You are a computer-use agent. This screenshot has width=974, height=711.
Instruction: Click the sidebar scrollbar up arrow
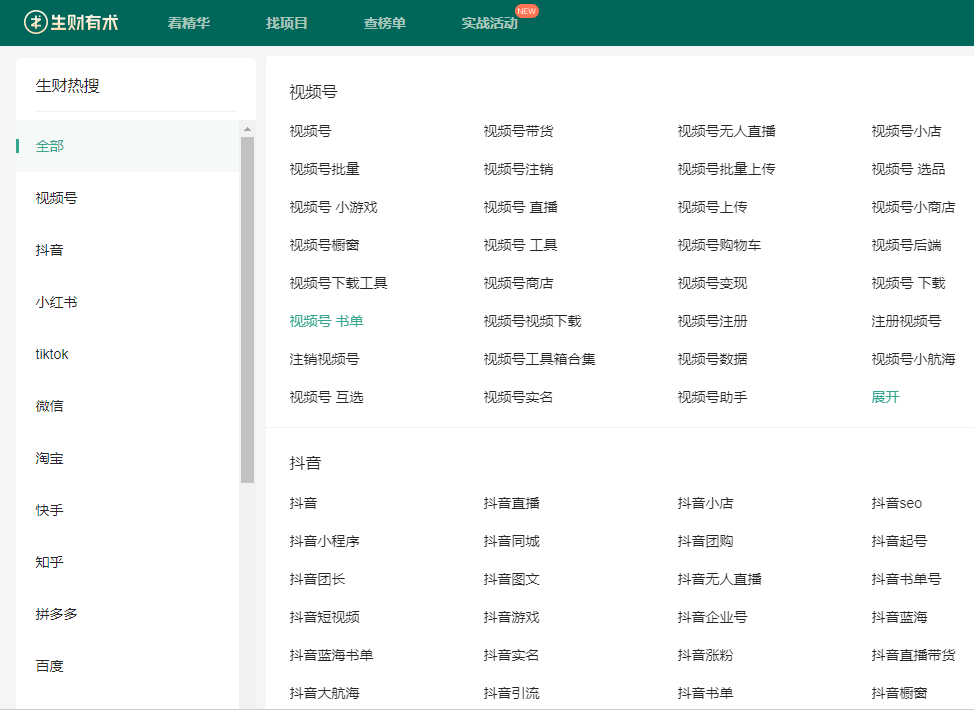pyautogui.click(x=247, y=129)
